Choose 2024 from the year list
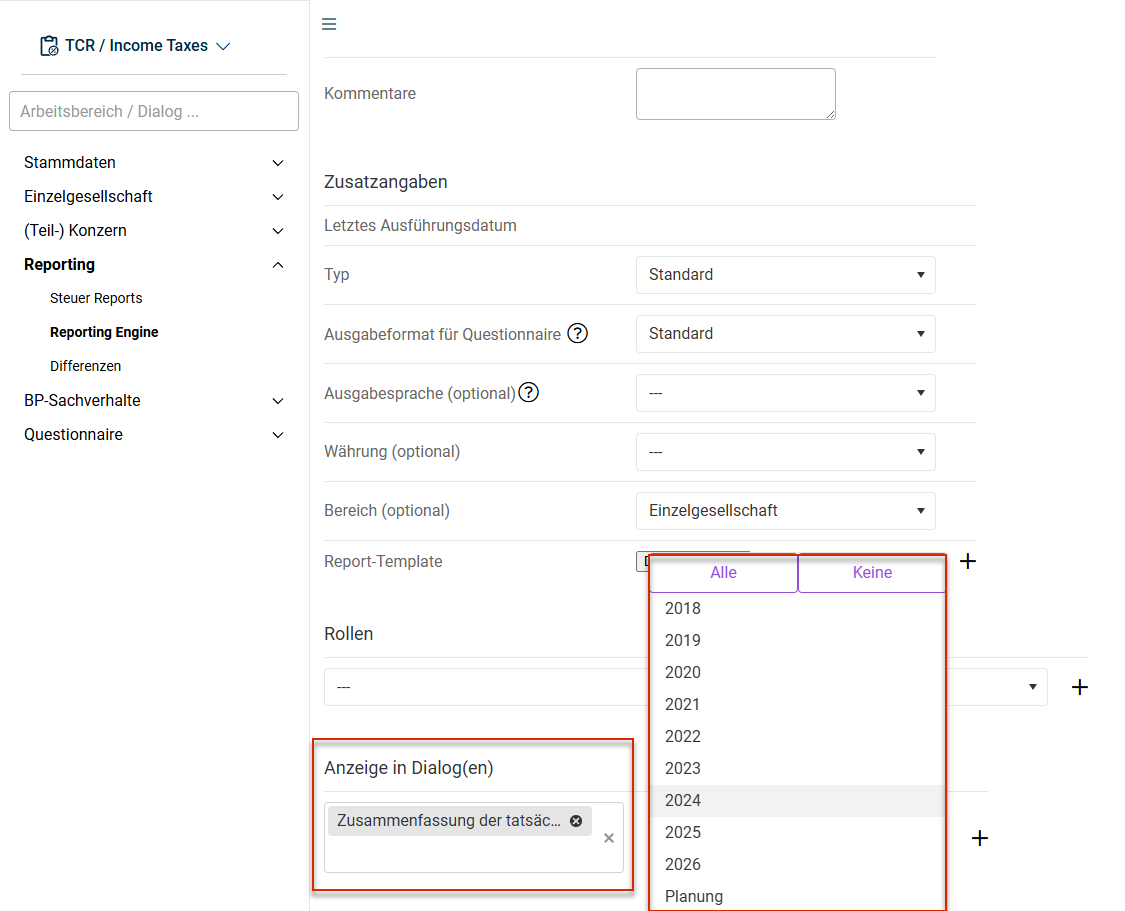The width and height of the screenshot is (1125, 911). 797,801
